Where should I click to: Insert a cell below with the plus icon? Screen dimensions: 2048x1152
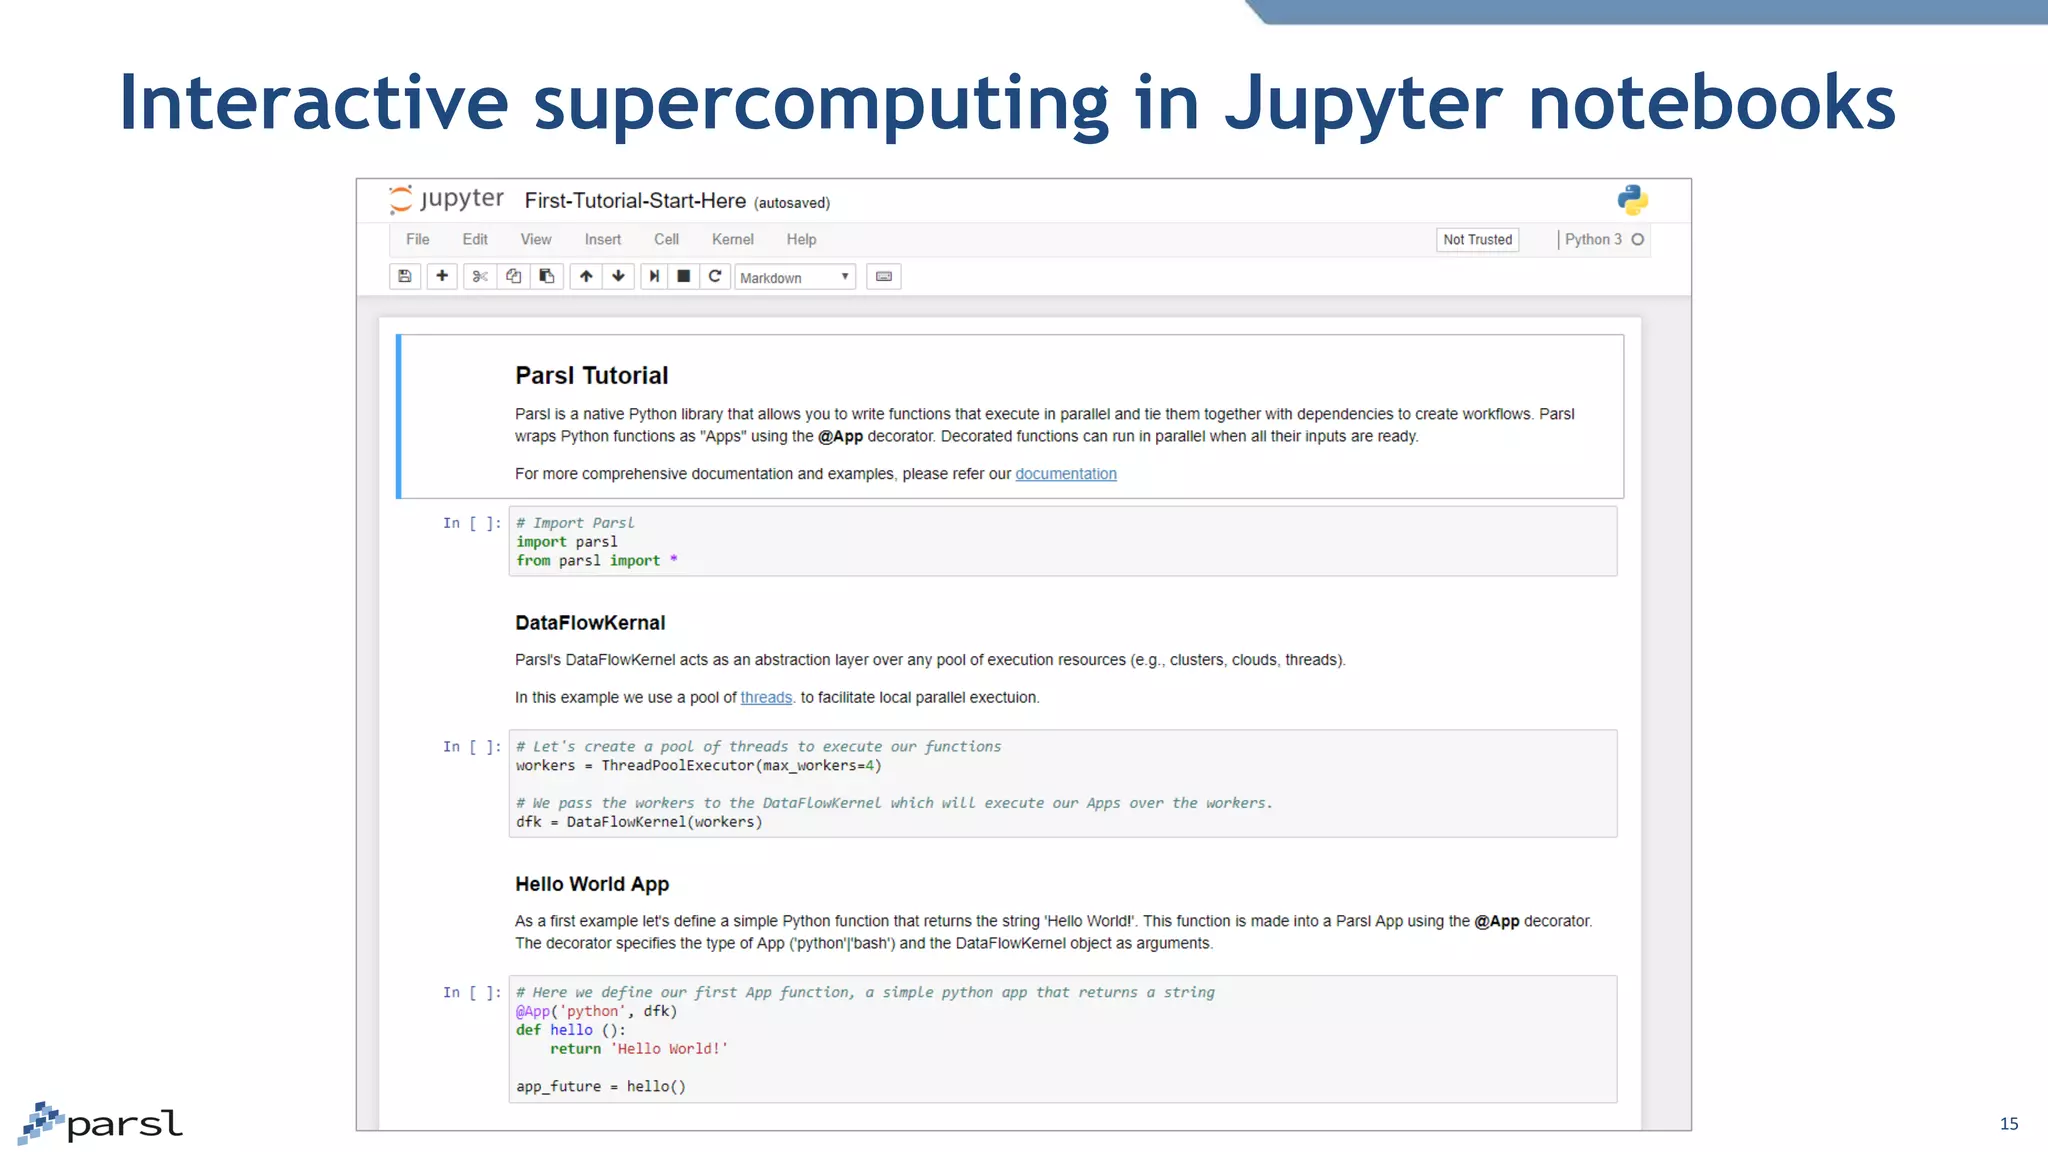pos(442,277)
